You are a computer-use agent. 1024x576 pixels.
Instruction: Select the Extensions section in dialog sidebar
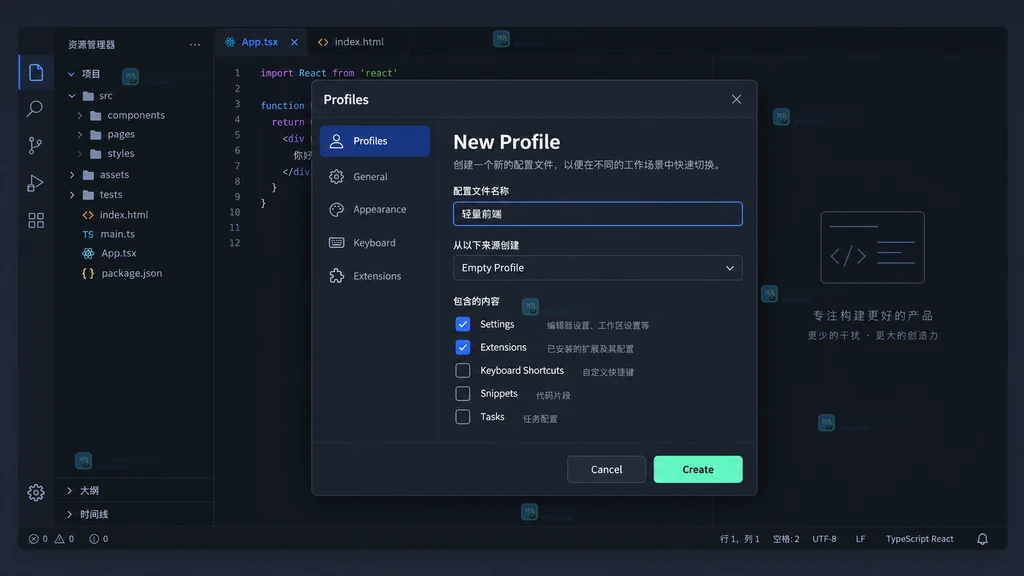coord(375,276)
